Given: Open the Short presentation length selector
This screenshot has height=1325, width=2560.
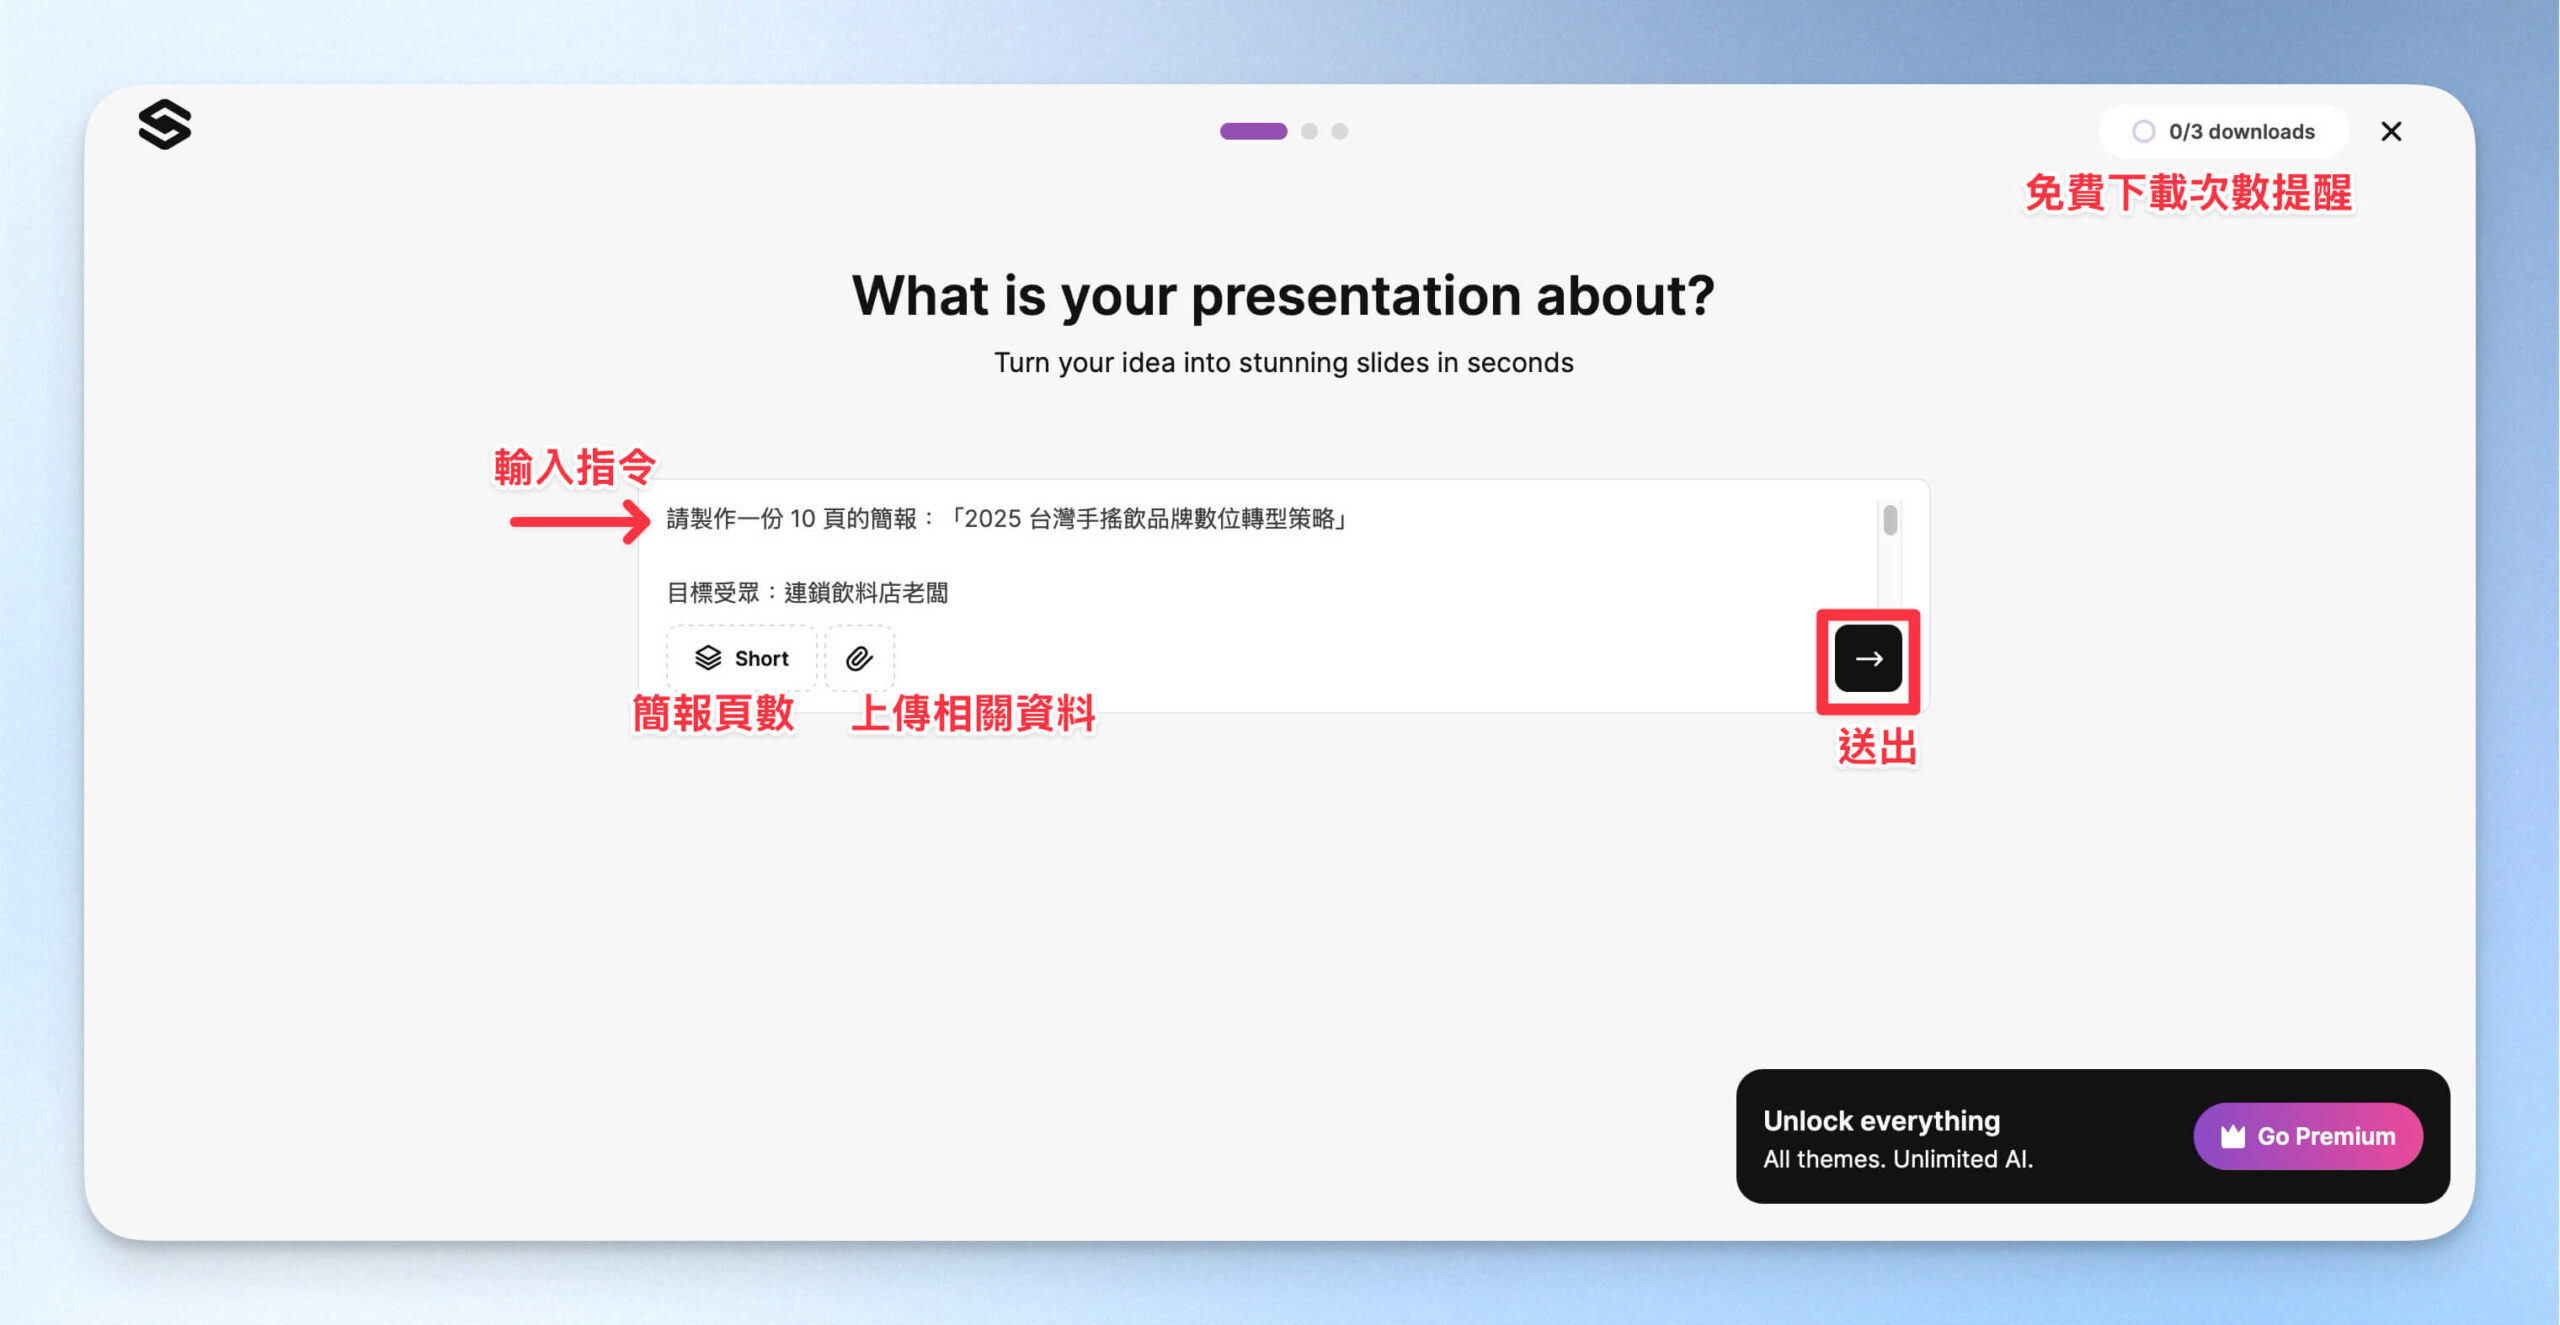Looking at the screenshot, I should coord(742,658).
